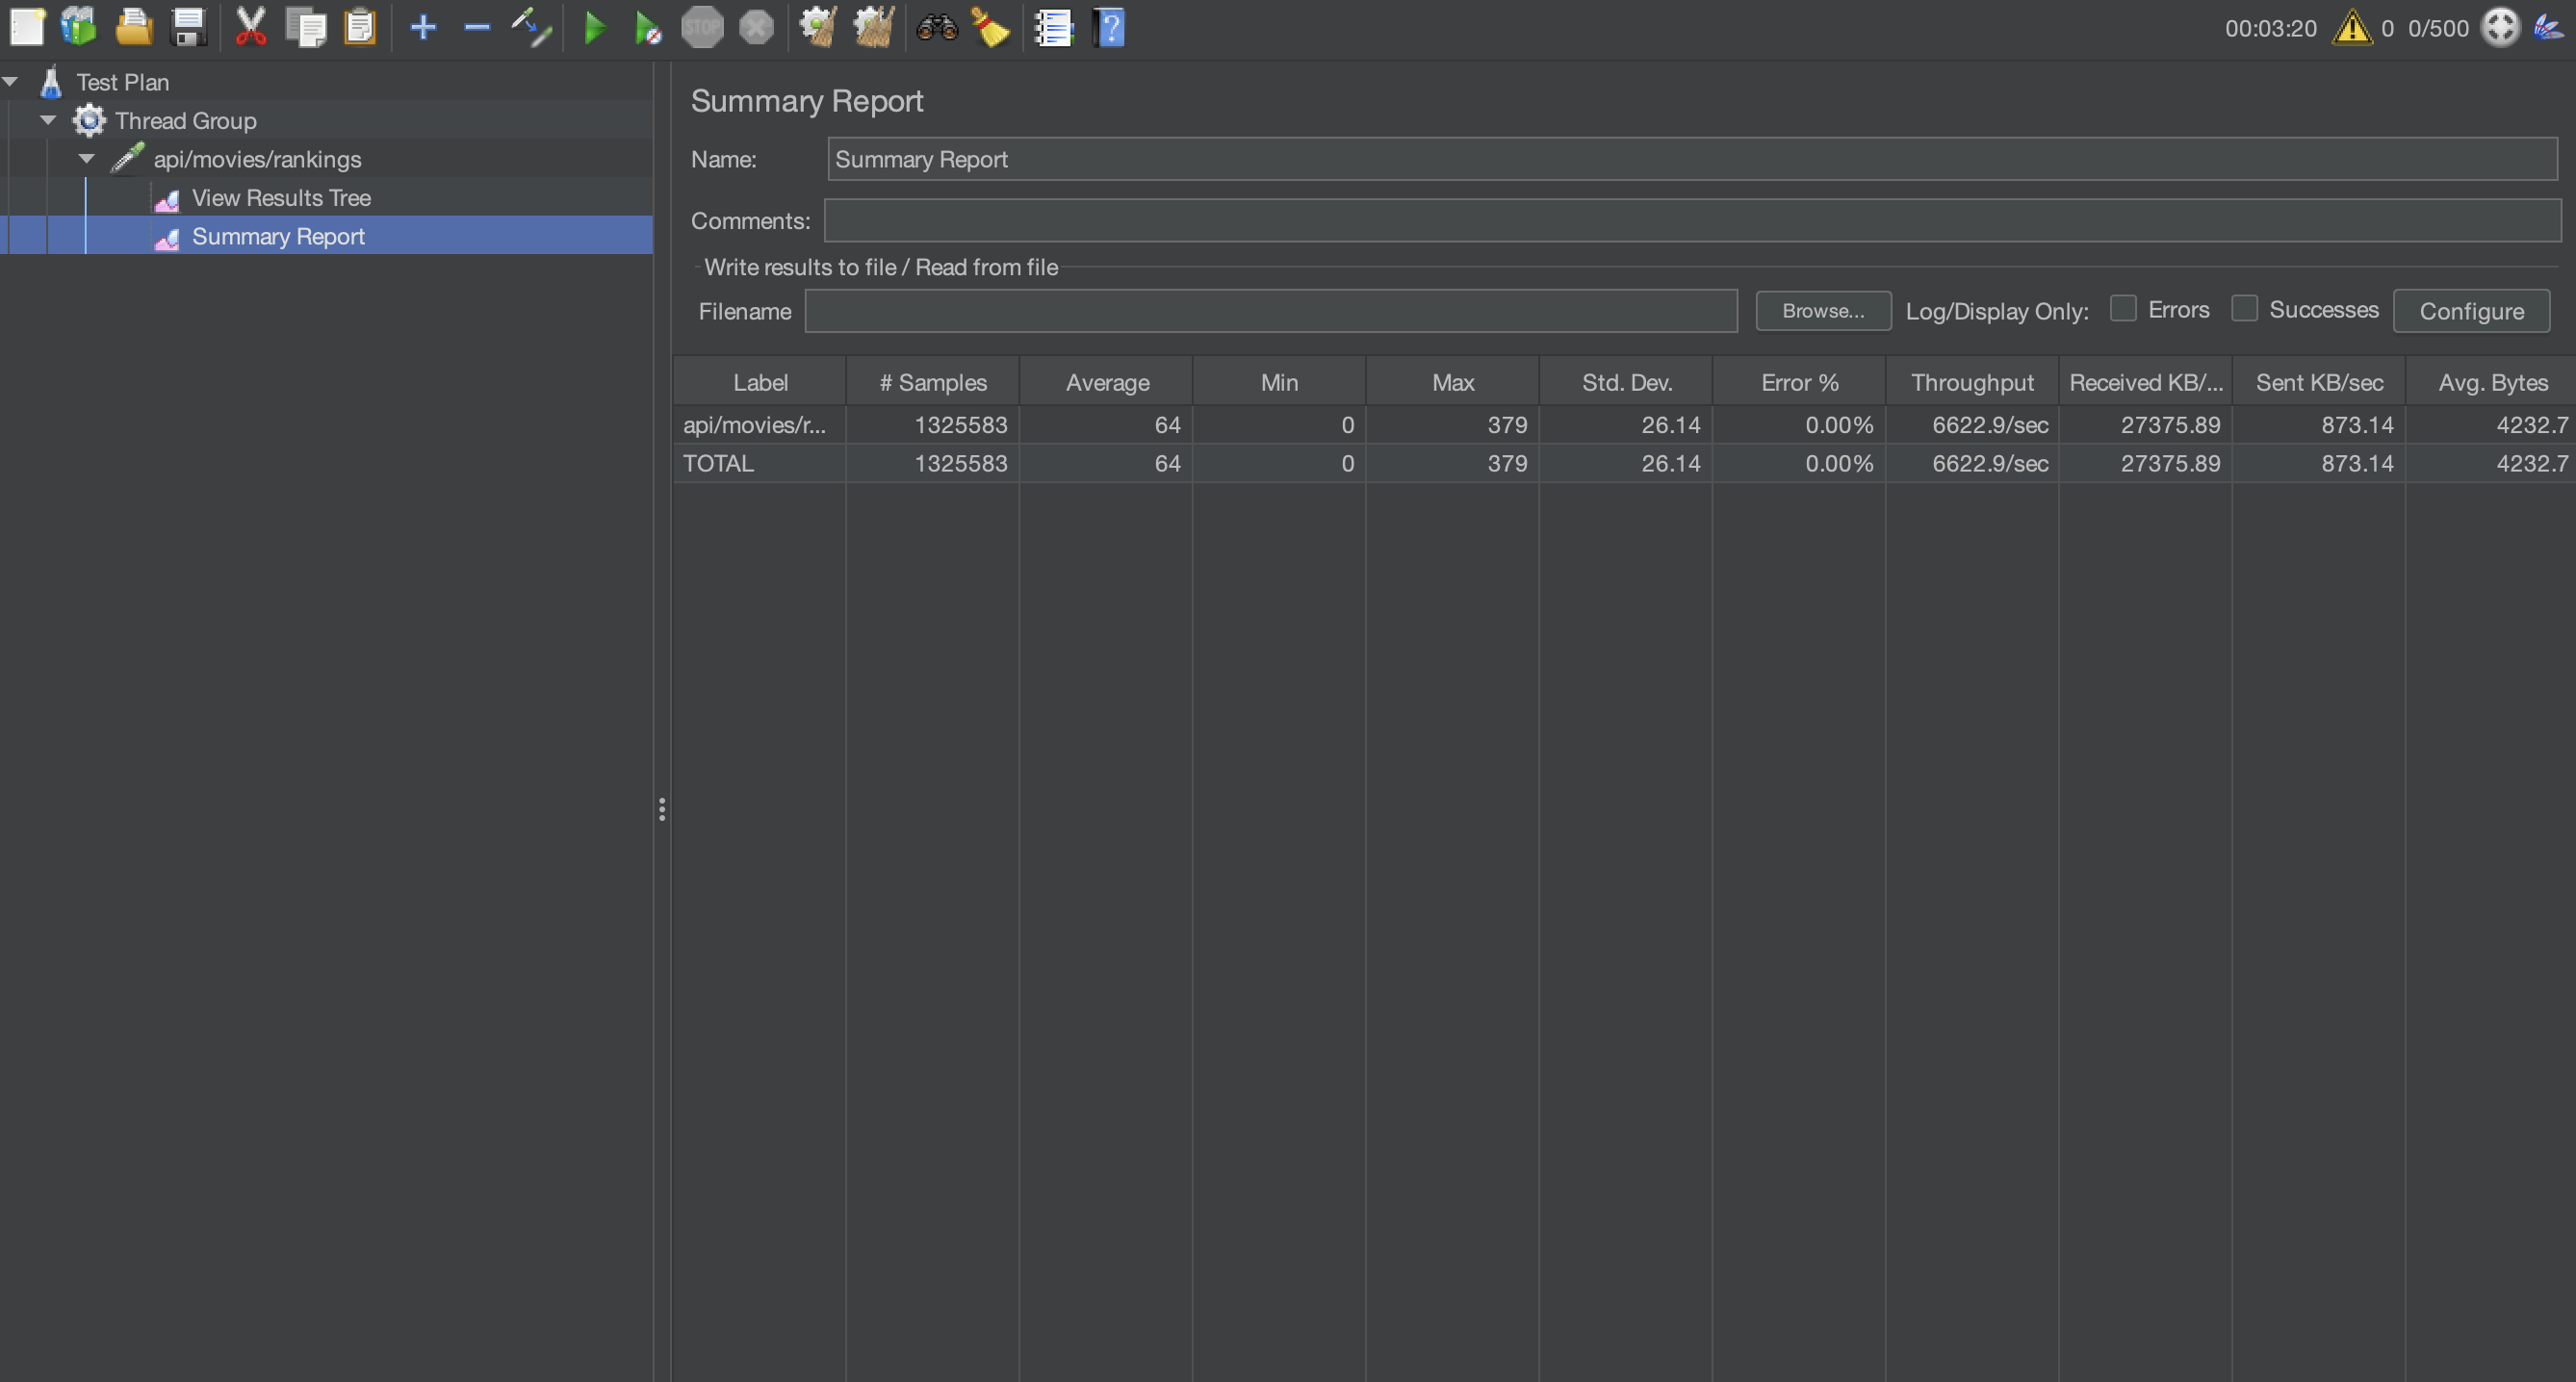Click the blue Help question icon
Screen dimensions: 2576x1382
(1109, 28)
